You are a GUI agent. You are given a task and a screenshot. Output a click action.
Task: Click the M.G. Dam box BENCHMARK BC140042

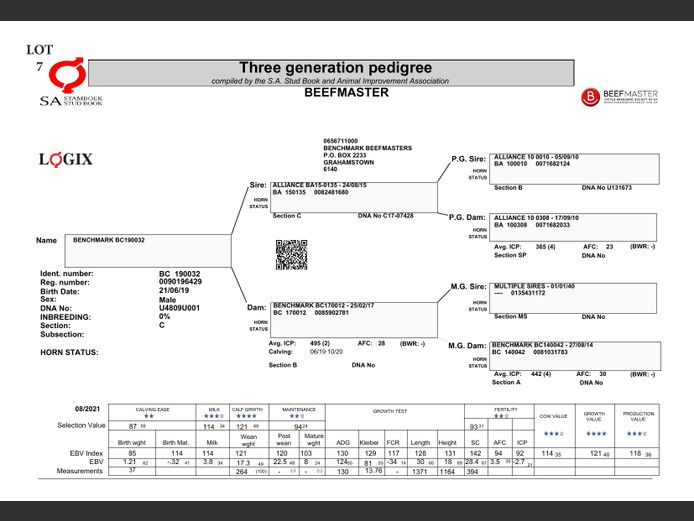click(x=576, y=355)
